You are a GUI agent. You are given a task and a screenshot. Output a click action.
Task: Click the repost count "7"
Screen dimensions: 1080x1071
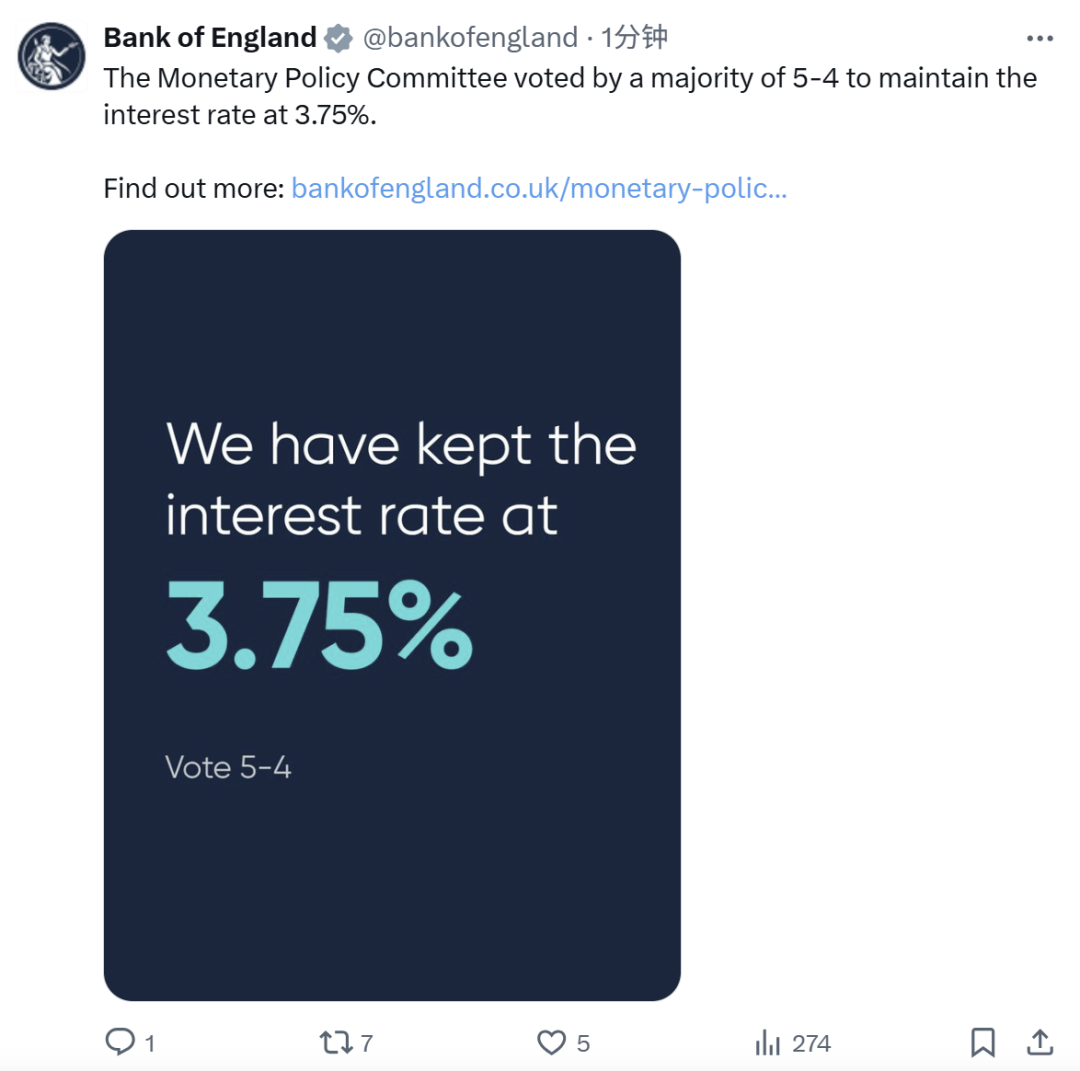(x=367, y=1043)
